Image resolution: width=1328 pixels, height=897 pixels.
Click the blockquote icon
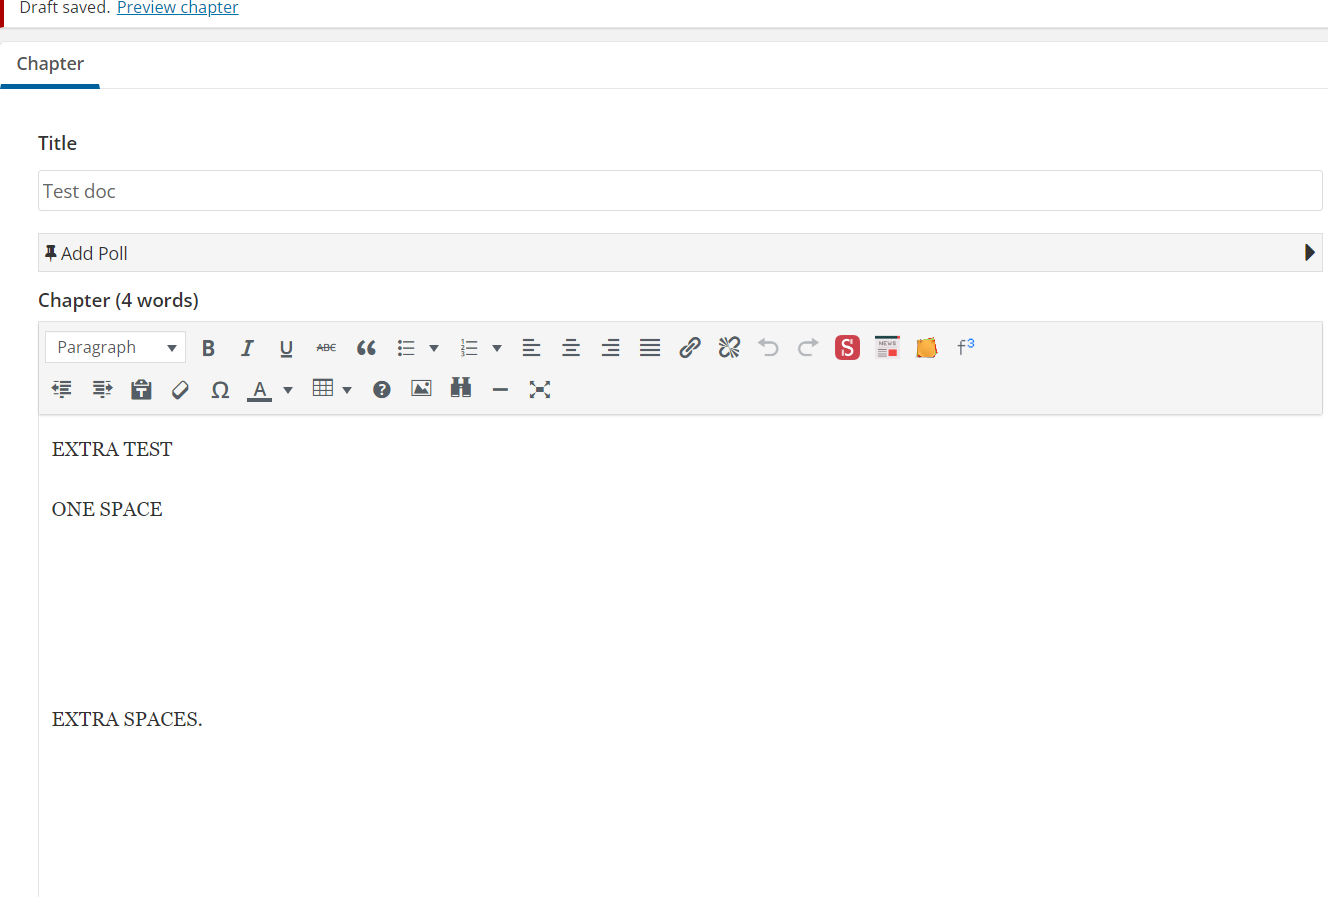coord(366,348)
